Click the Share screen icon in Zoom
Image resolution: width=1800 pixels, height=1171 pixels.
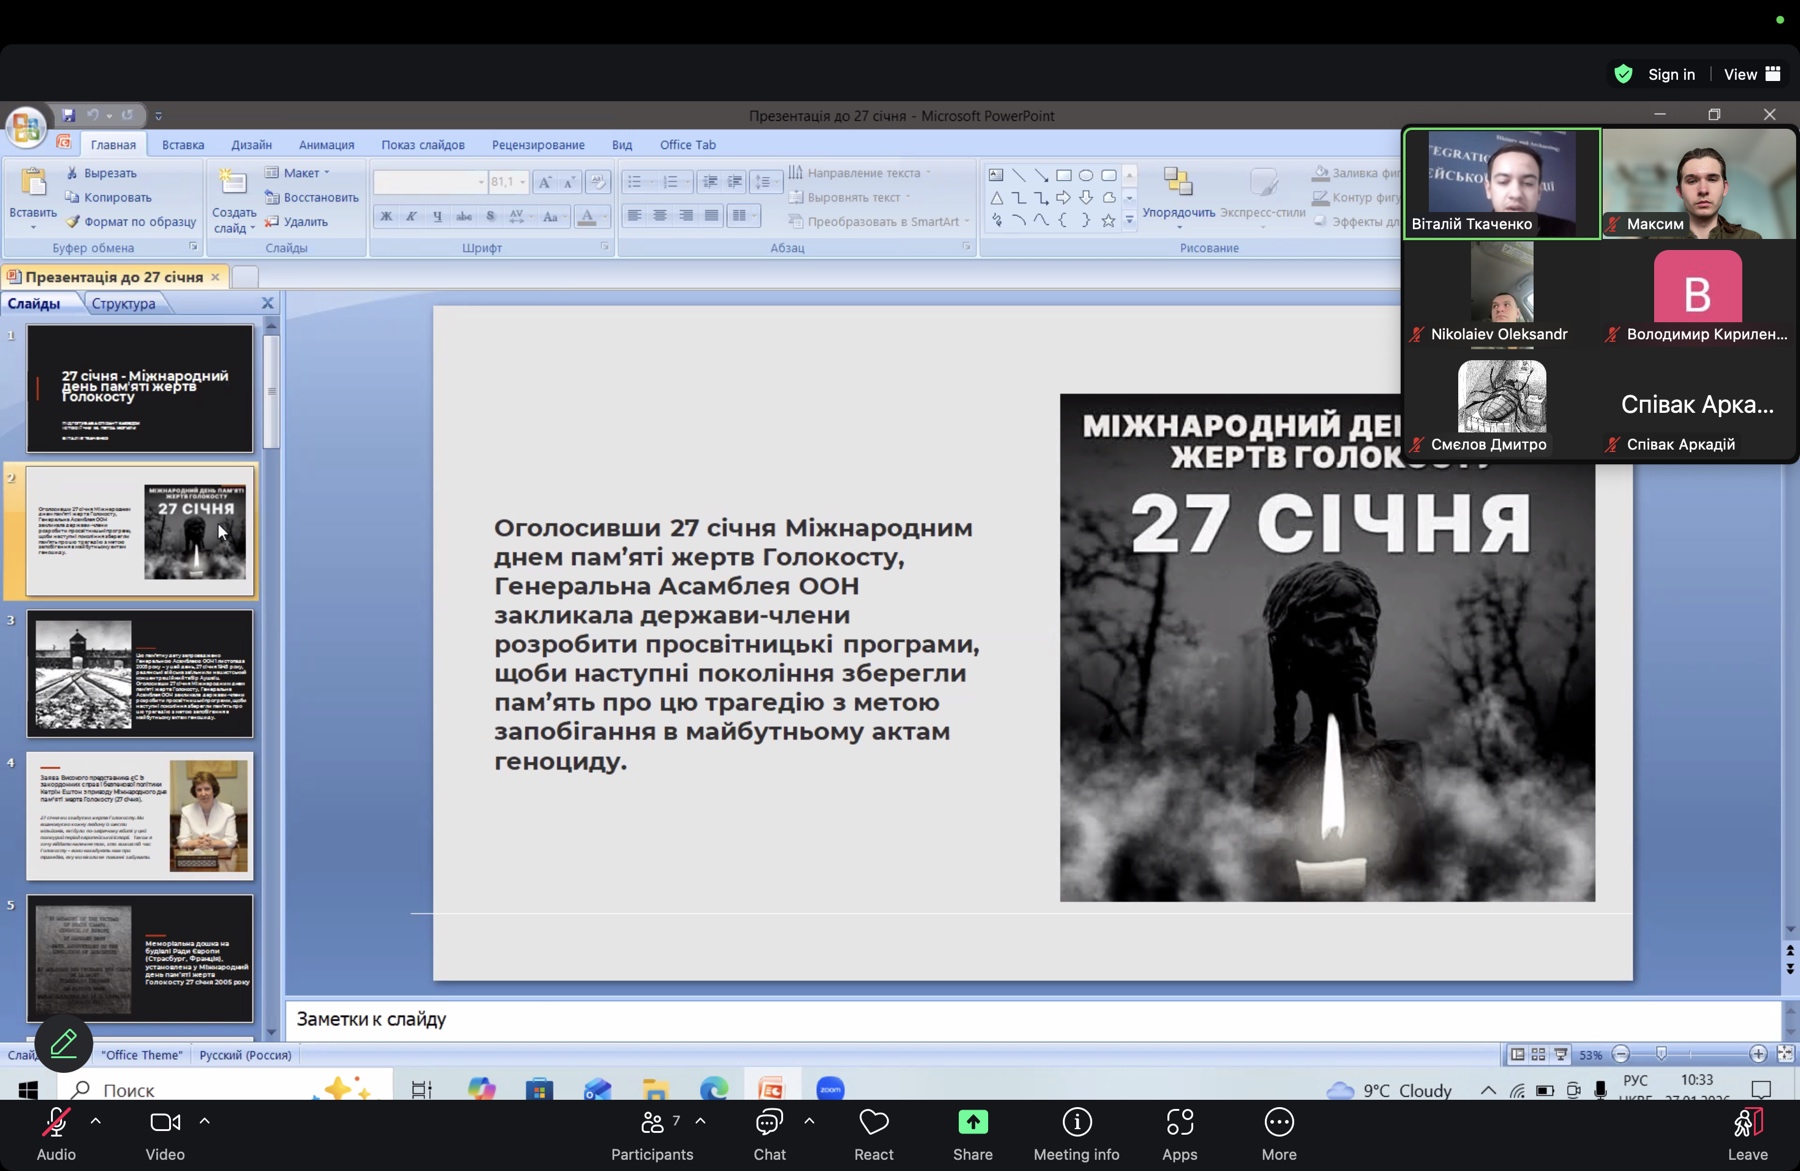point(972,1123)
